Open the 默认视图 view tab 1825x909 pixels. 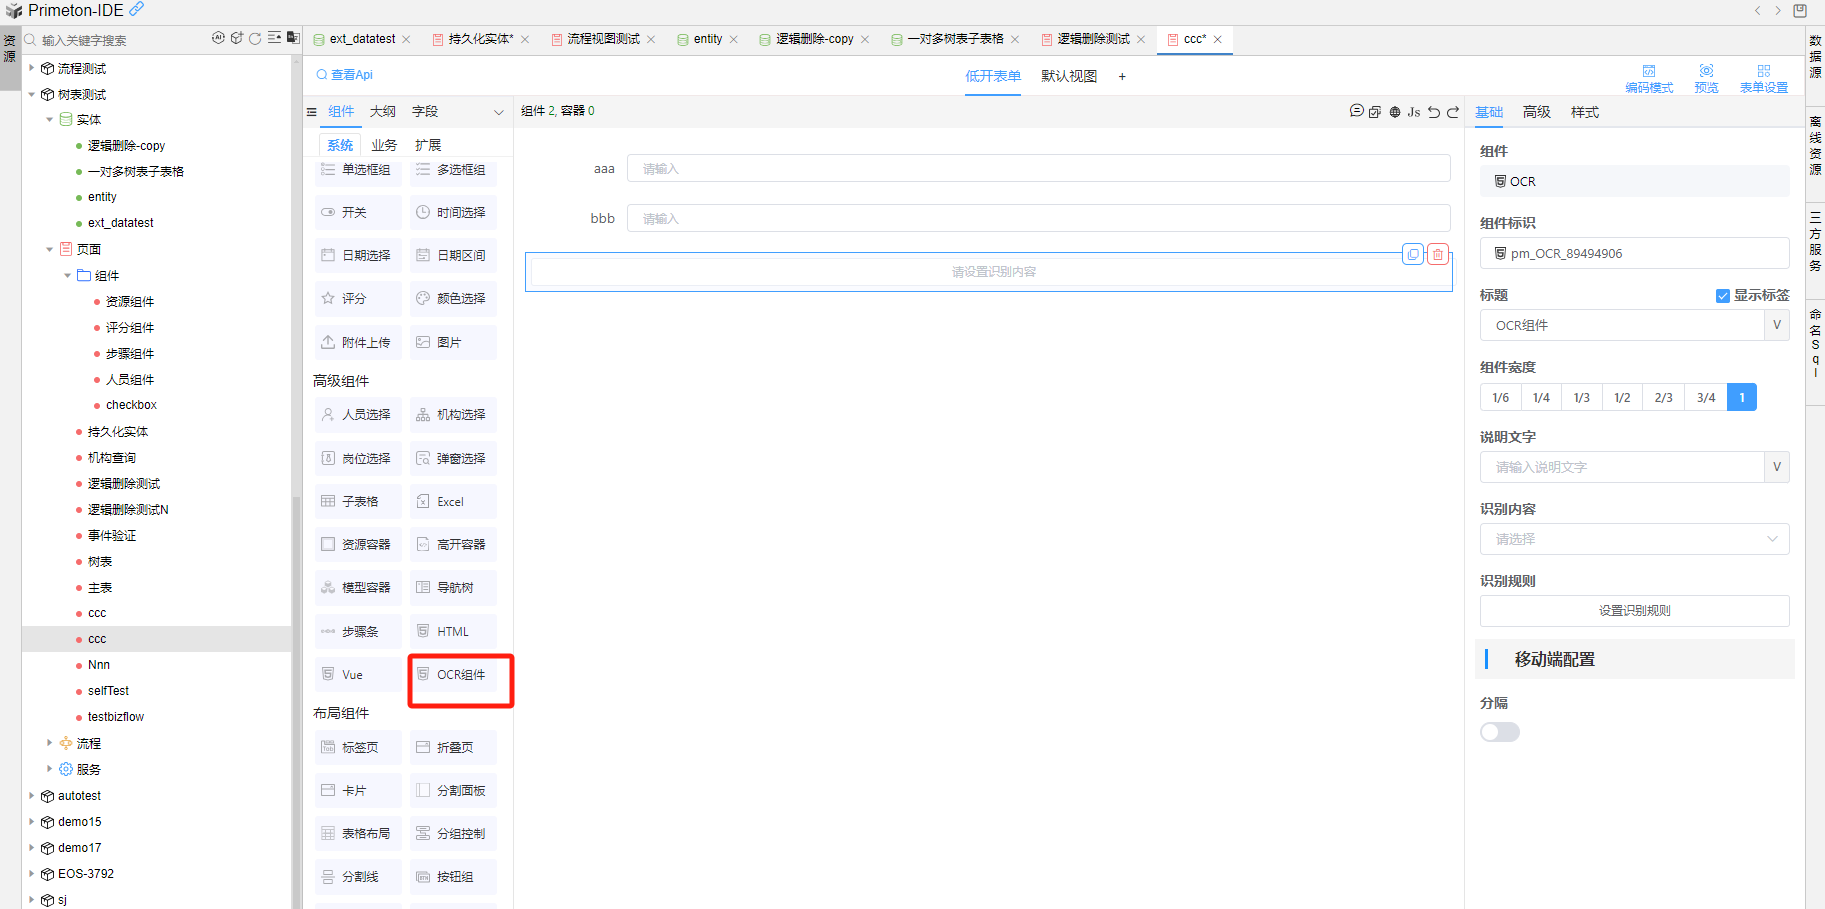pyautogui.click(x=1068, y=76)
